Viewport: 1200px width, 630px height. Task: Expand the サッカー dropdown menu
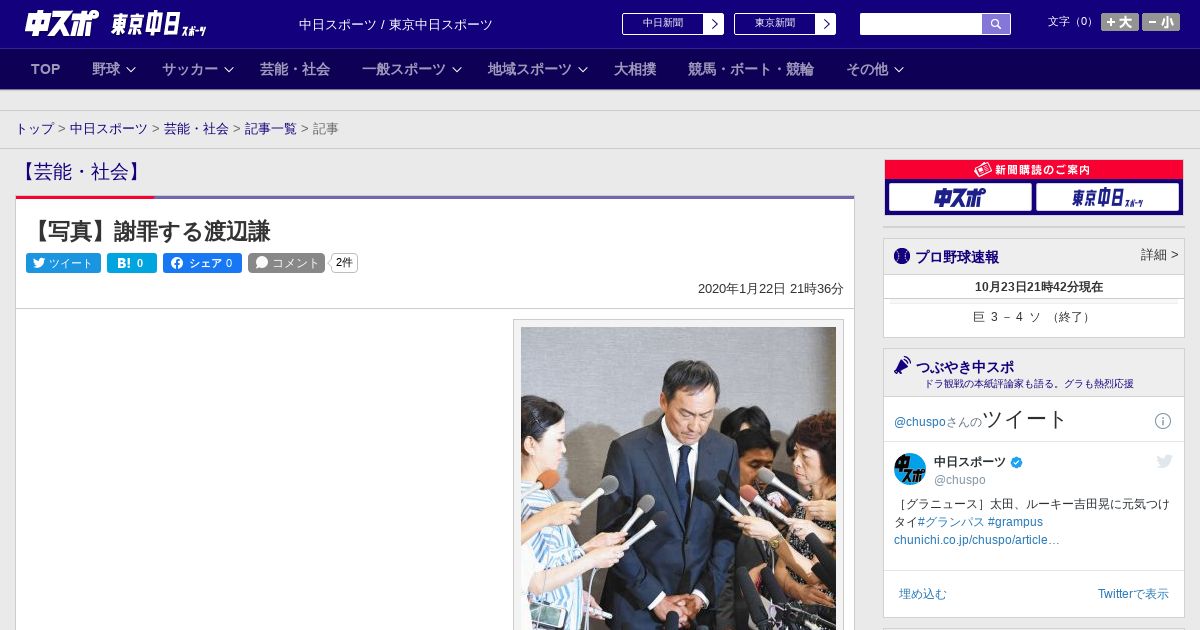click(198, 69)
